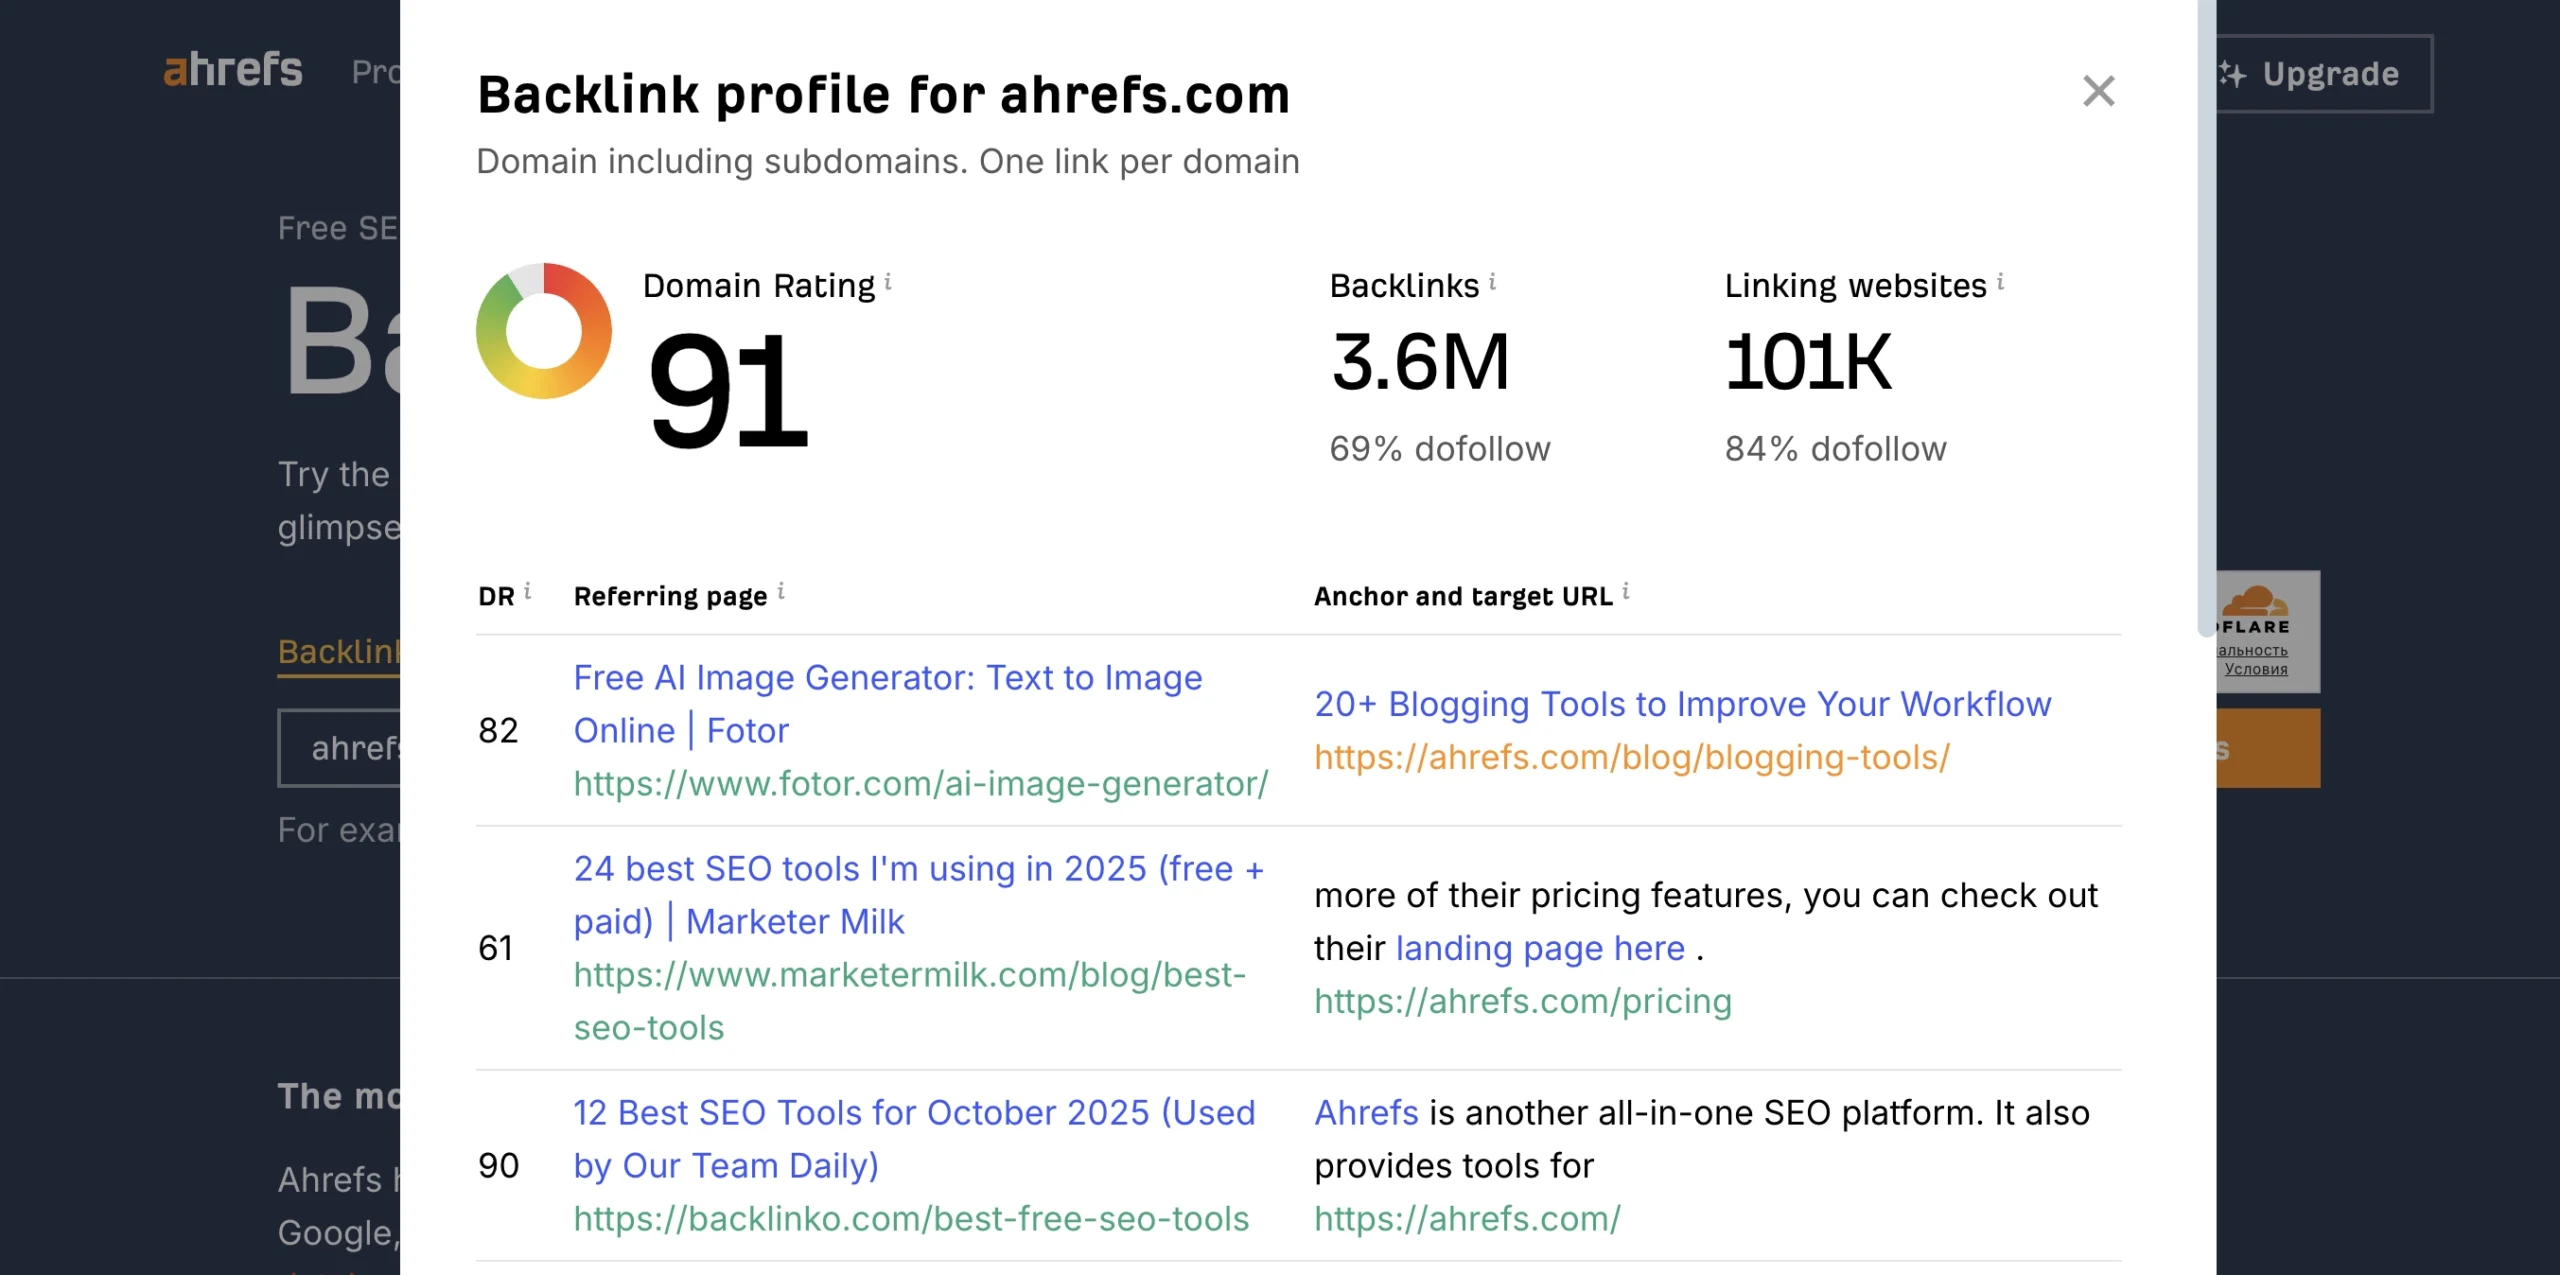Click the Ahrefs logo

[232, 70]
